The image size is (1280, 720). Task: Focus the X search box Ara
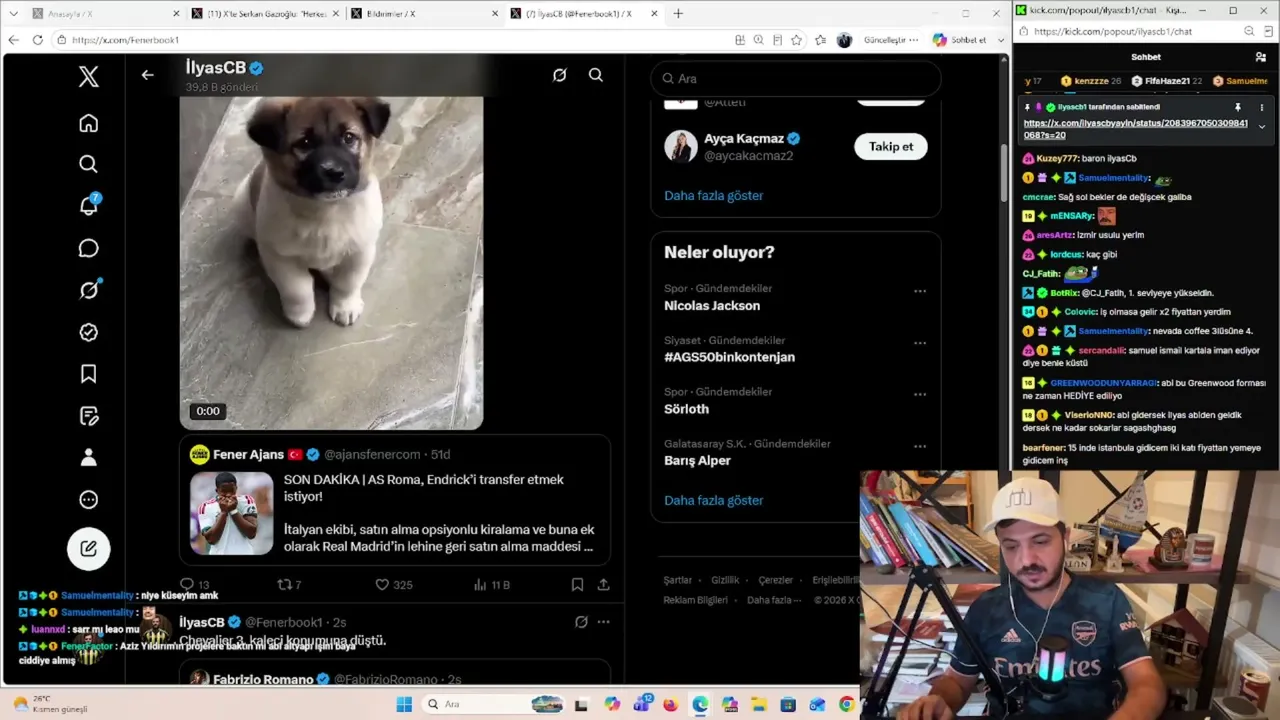pyautogui.click(x=796, y=79)
